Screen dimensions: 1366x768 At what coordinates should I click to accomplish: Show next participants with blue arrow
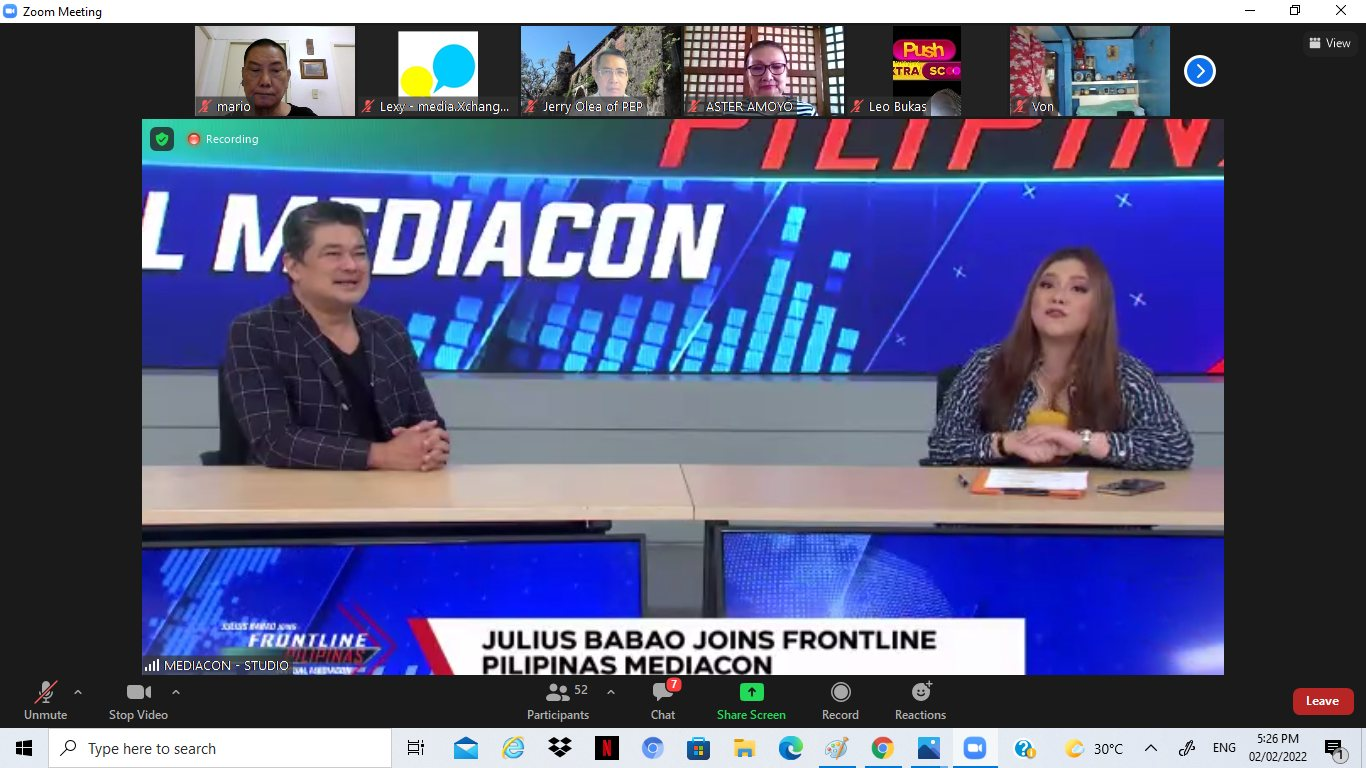1200,71
